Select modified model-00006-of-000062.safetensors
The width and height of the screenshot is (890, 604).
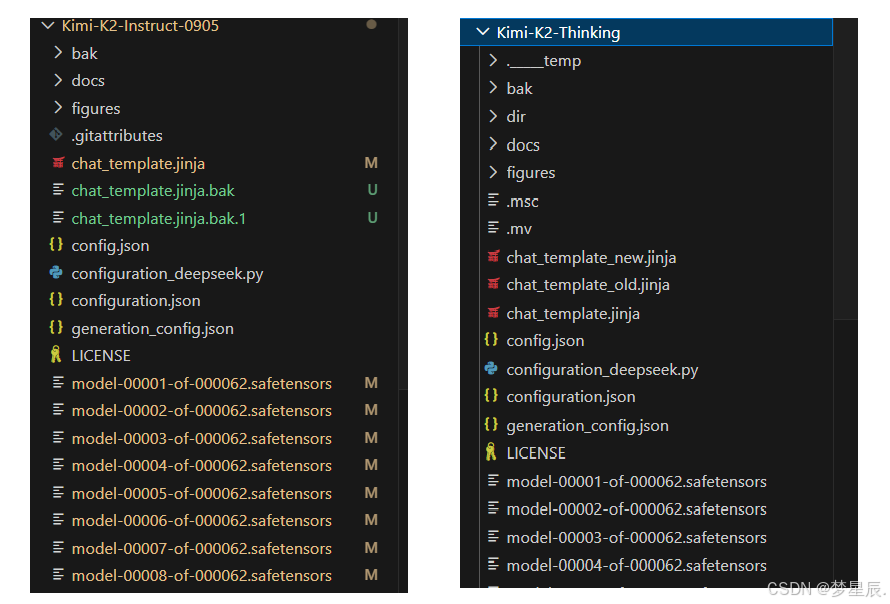tap(201, 521)
